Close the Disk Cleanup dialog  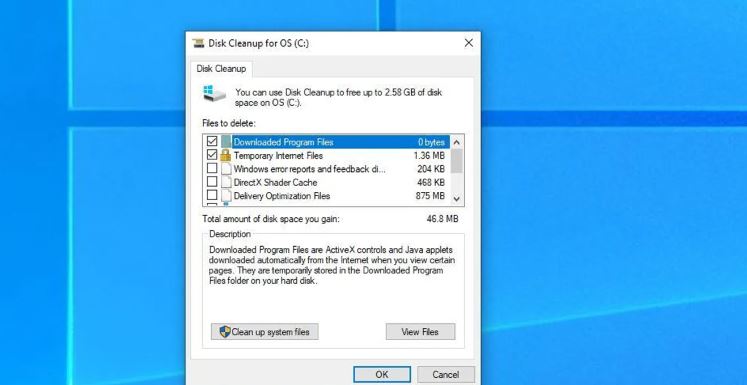coord(469,43)
